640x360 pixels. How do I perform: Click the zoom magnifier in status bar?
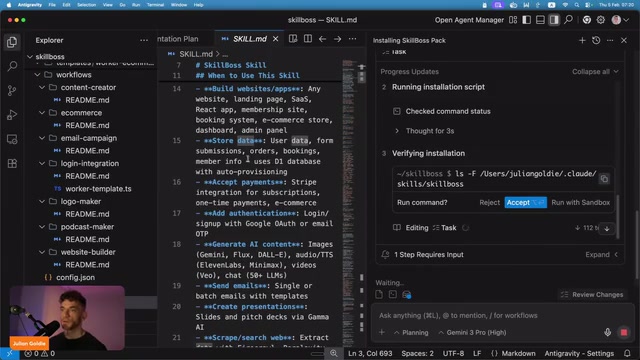click(x=333, y=353)
